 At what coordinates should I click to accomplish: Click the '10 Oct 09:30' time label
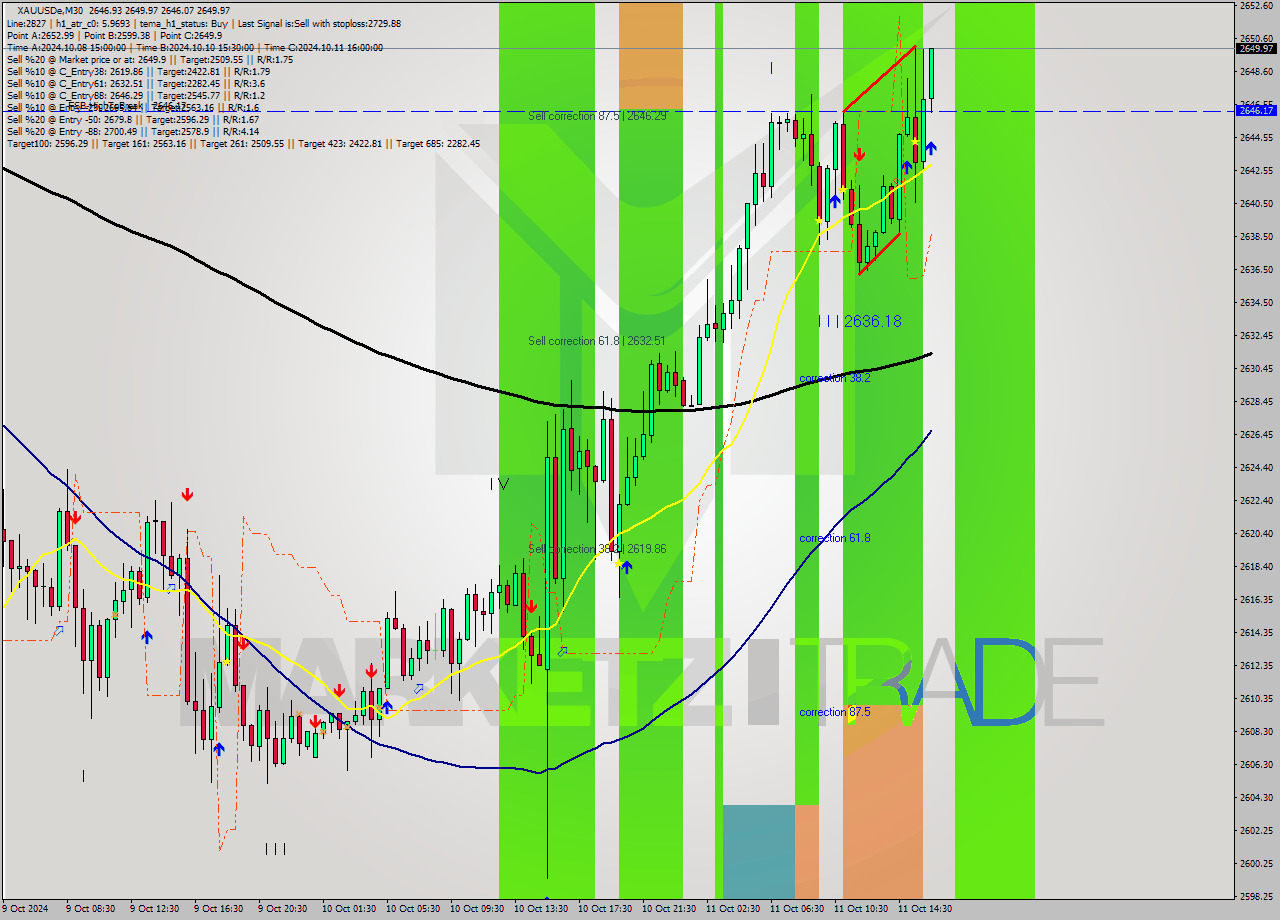click(x=476, y=909)
